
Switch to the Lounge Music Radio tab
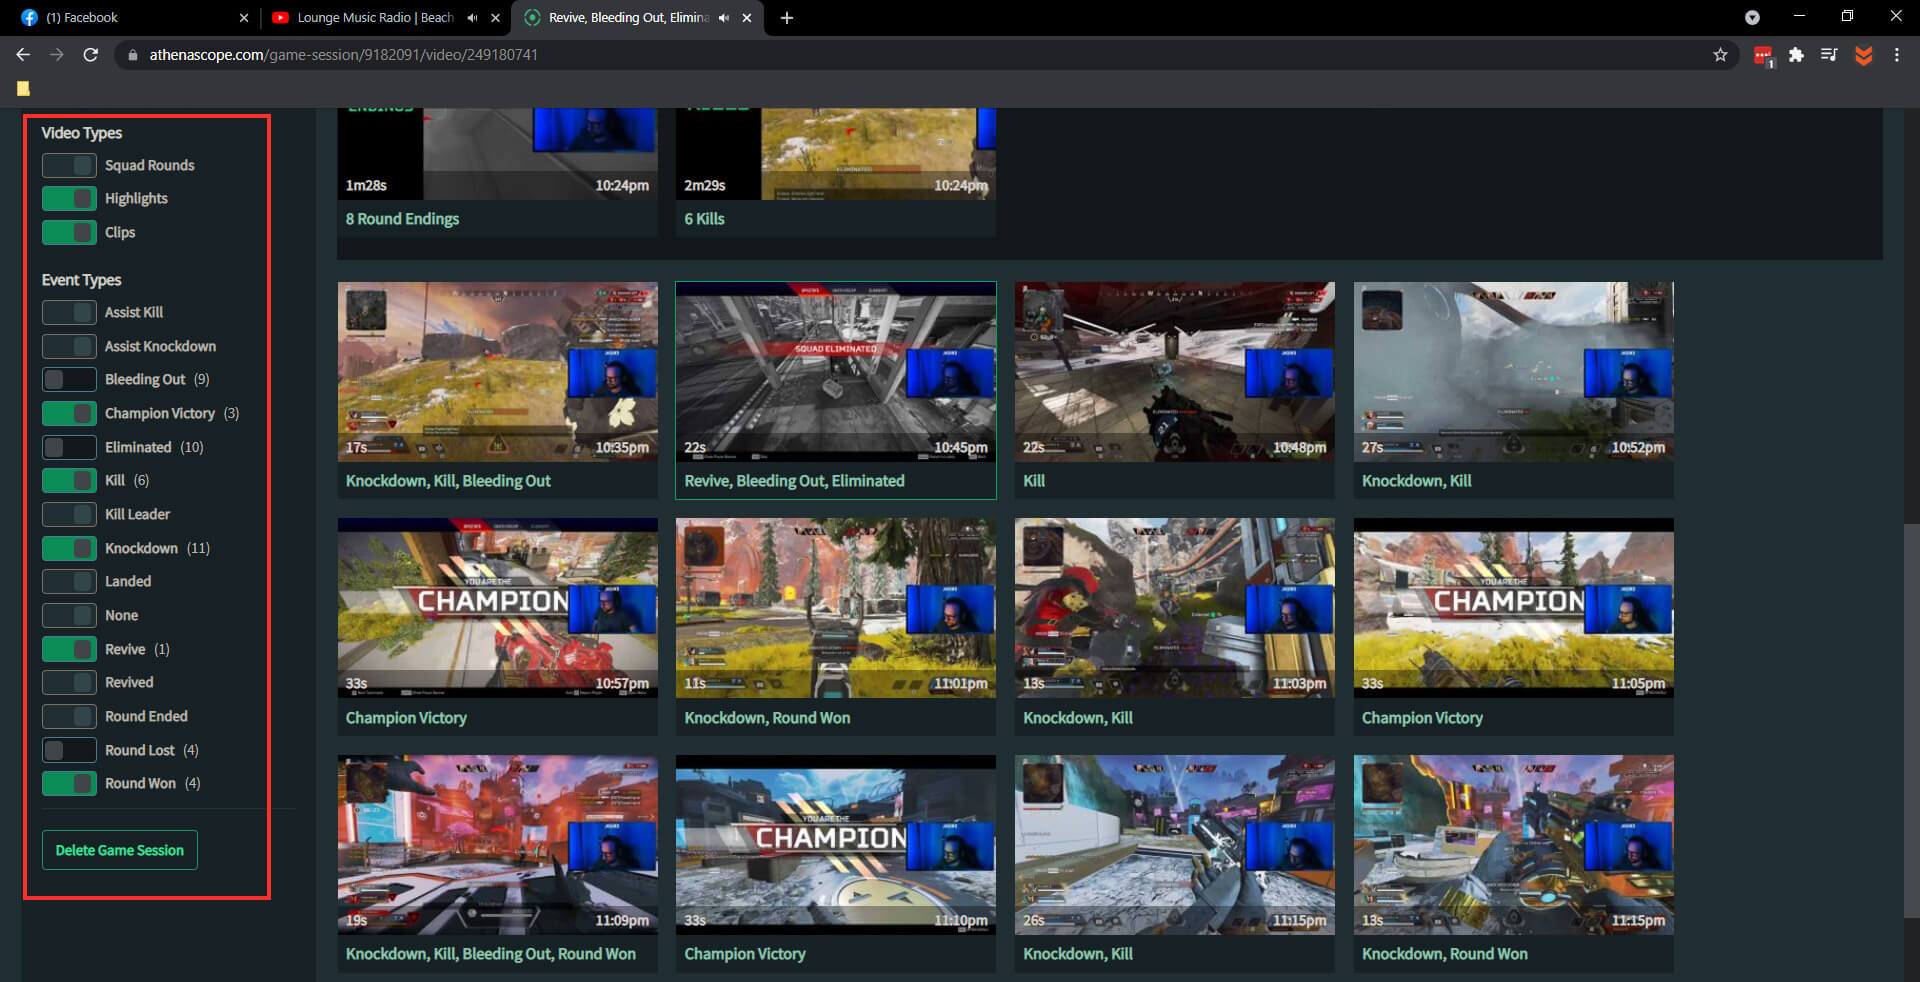point(385,18)
